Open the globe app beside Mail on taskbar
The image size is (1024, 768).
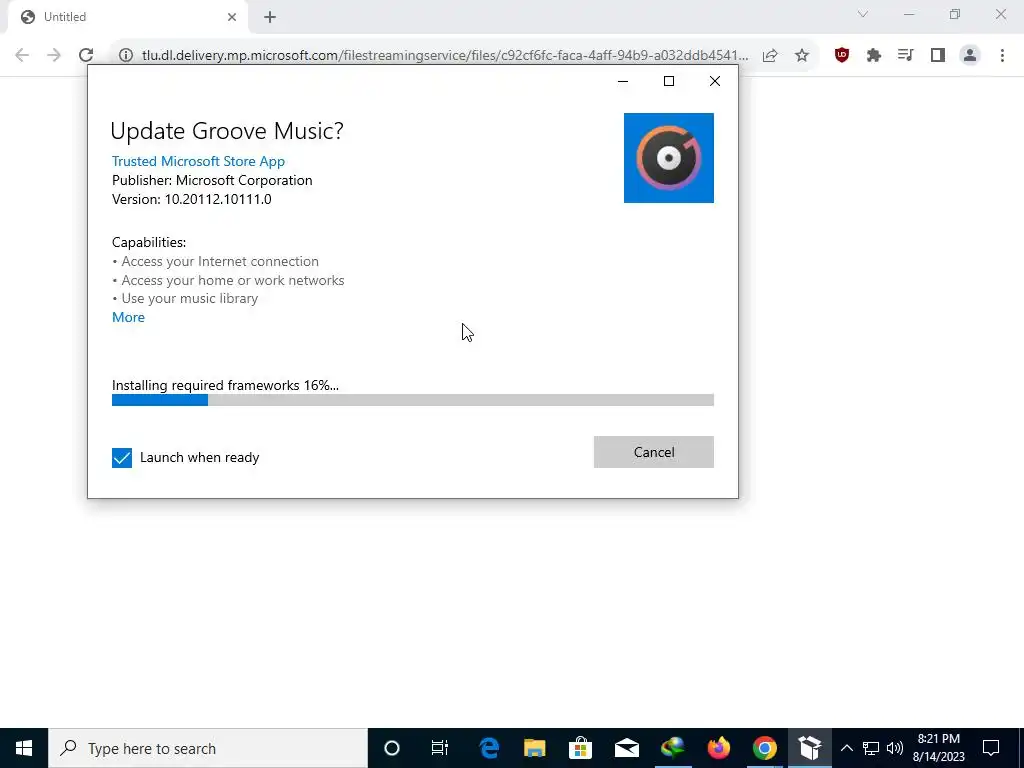click(673, 748)
